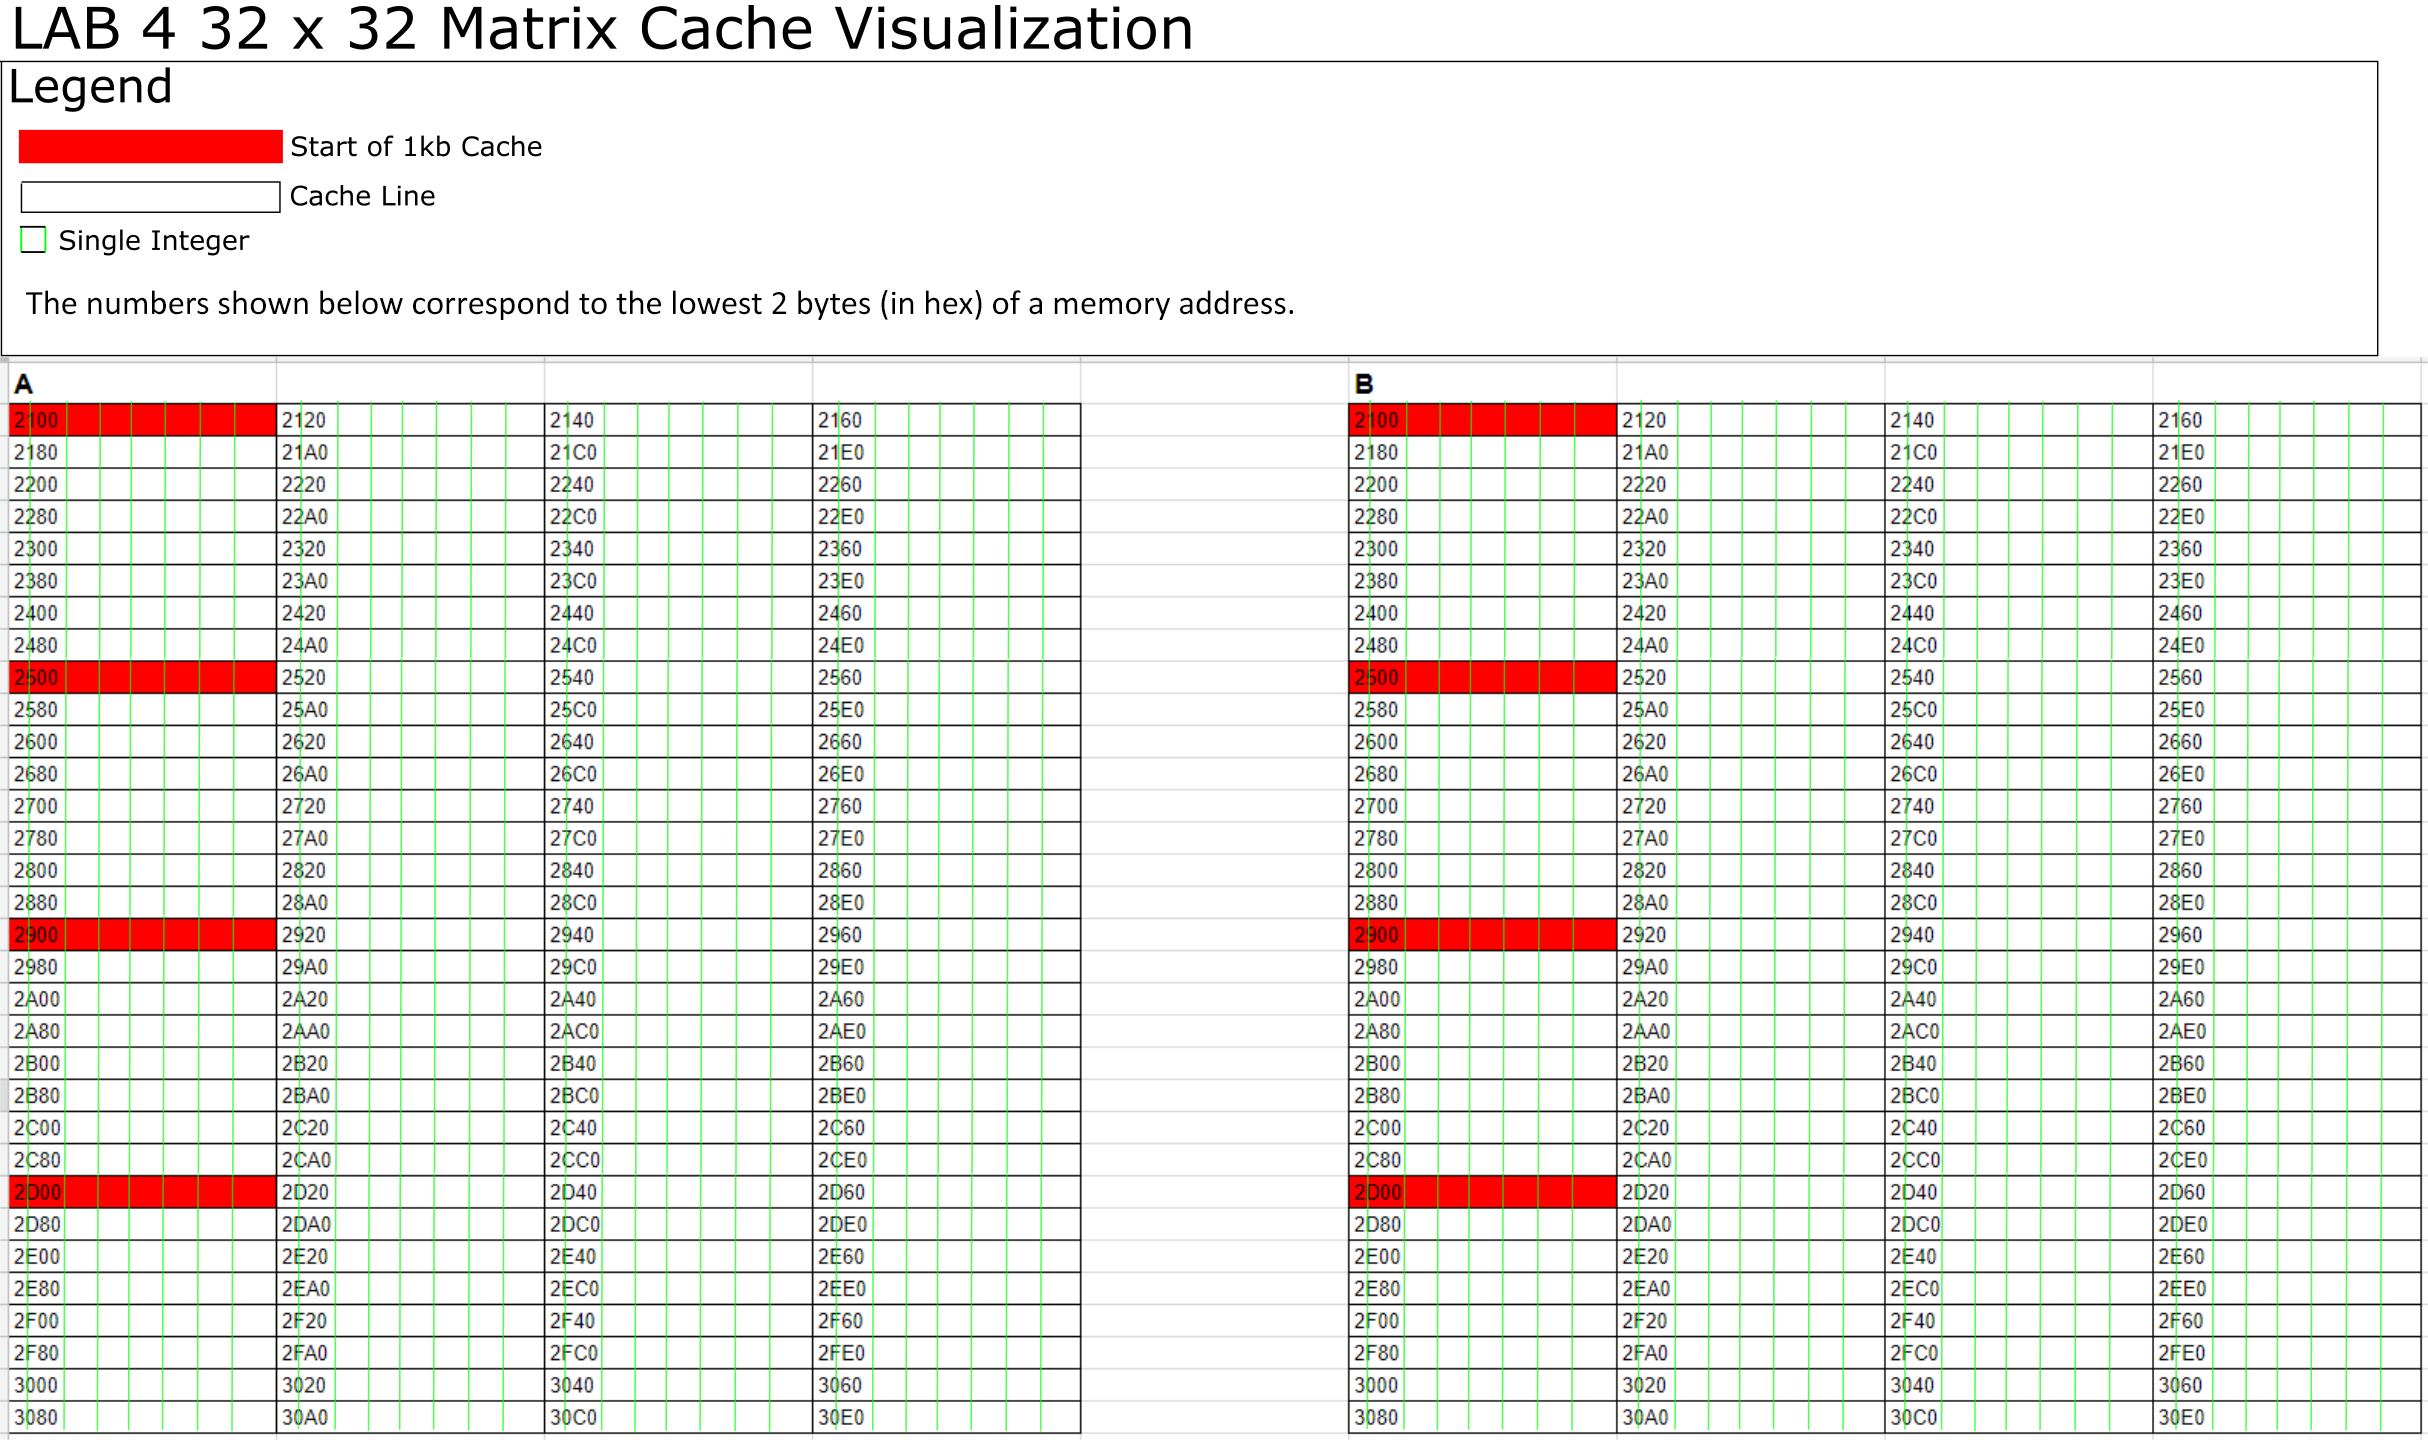This screenshot has height=1440, width=2428.
Task: Click the matrix B header label
Action: (x=1364, y=384)
